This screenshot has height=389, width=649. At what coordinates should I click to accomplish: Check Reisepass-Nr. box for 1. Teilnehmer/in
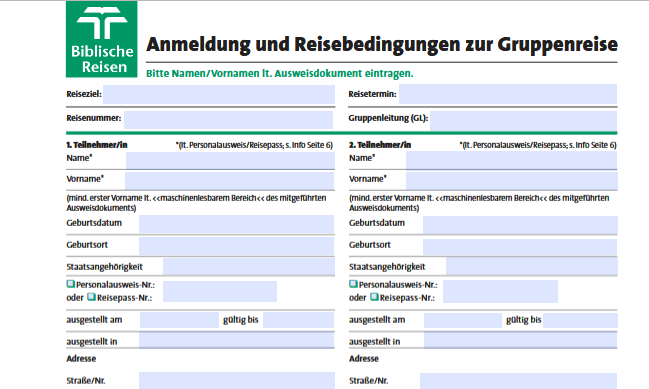pos(91,297)
